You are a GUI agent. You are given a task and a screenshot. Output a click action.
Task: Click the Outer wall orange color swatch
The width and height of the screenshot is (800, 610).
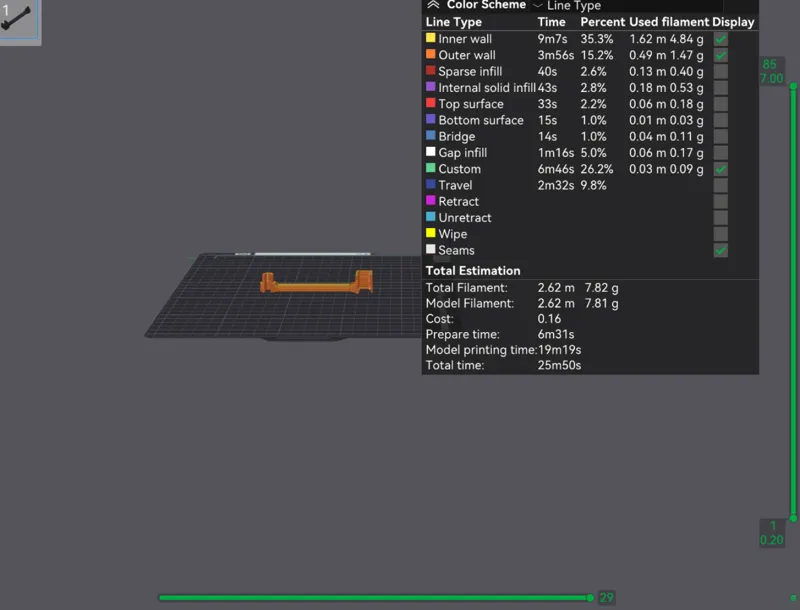click(431, 54)
